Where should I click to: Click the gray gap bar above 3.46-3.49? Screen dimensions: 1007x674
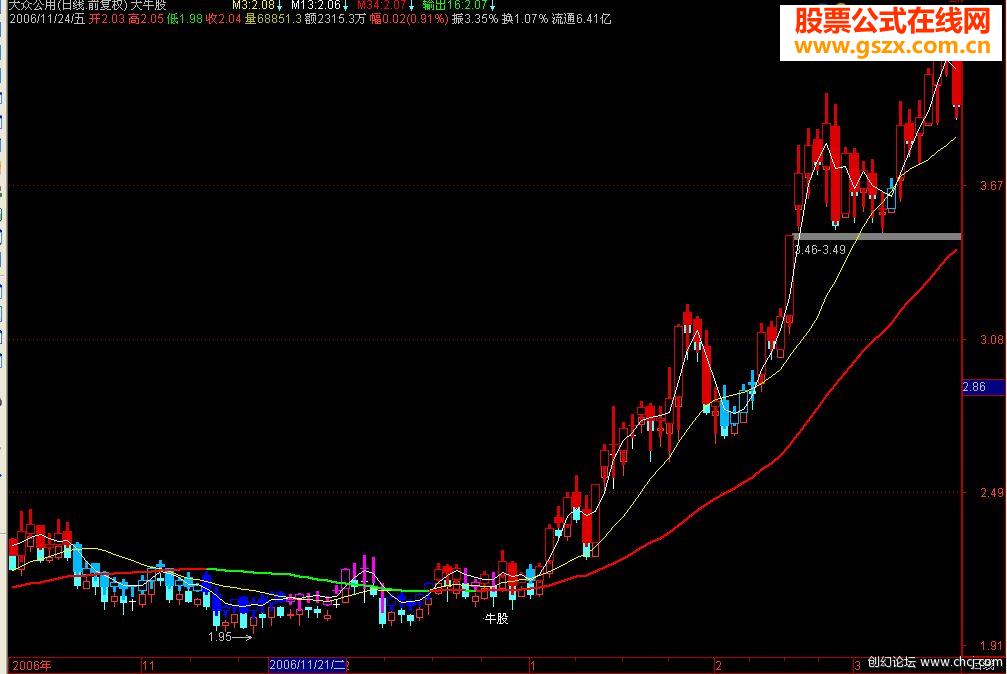(877, 236)
